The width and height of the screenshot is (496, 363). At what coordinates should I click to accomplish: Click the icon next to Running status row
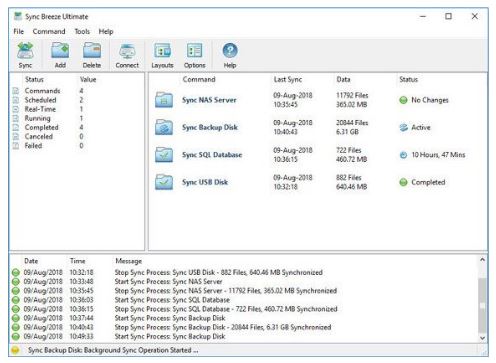(16, 118)
